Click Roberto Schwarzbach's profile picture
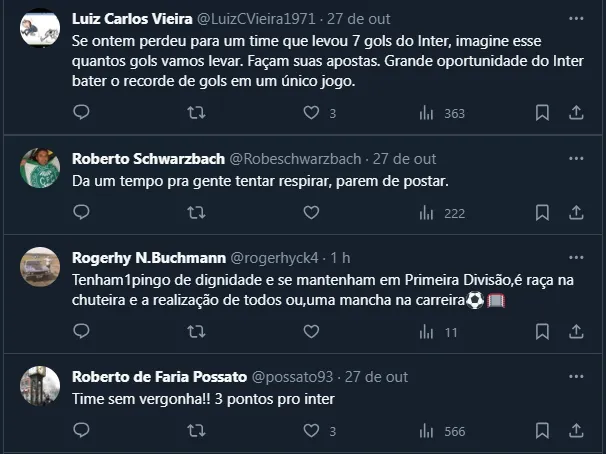Viewport: 606px width, 454px height. [40, 167]
